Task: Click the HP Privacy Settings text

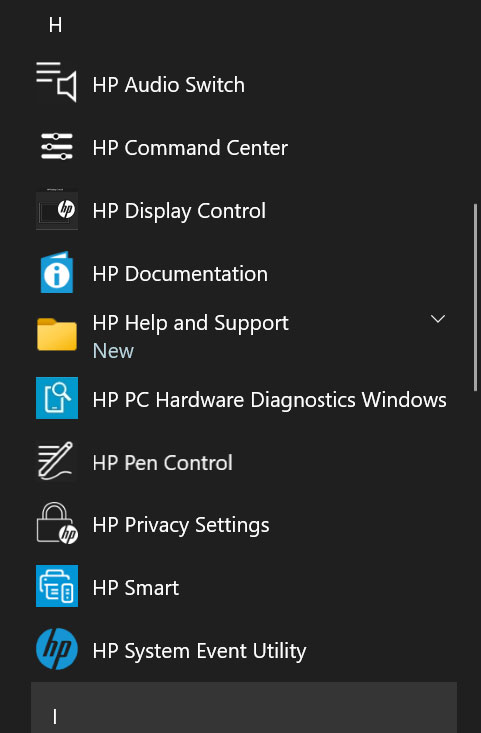Action: point(181,525)
